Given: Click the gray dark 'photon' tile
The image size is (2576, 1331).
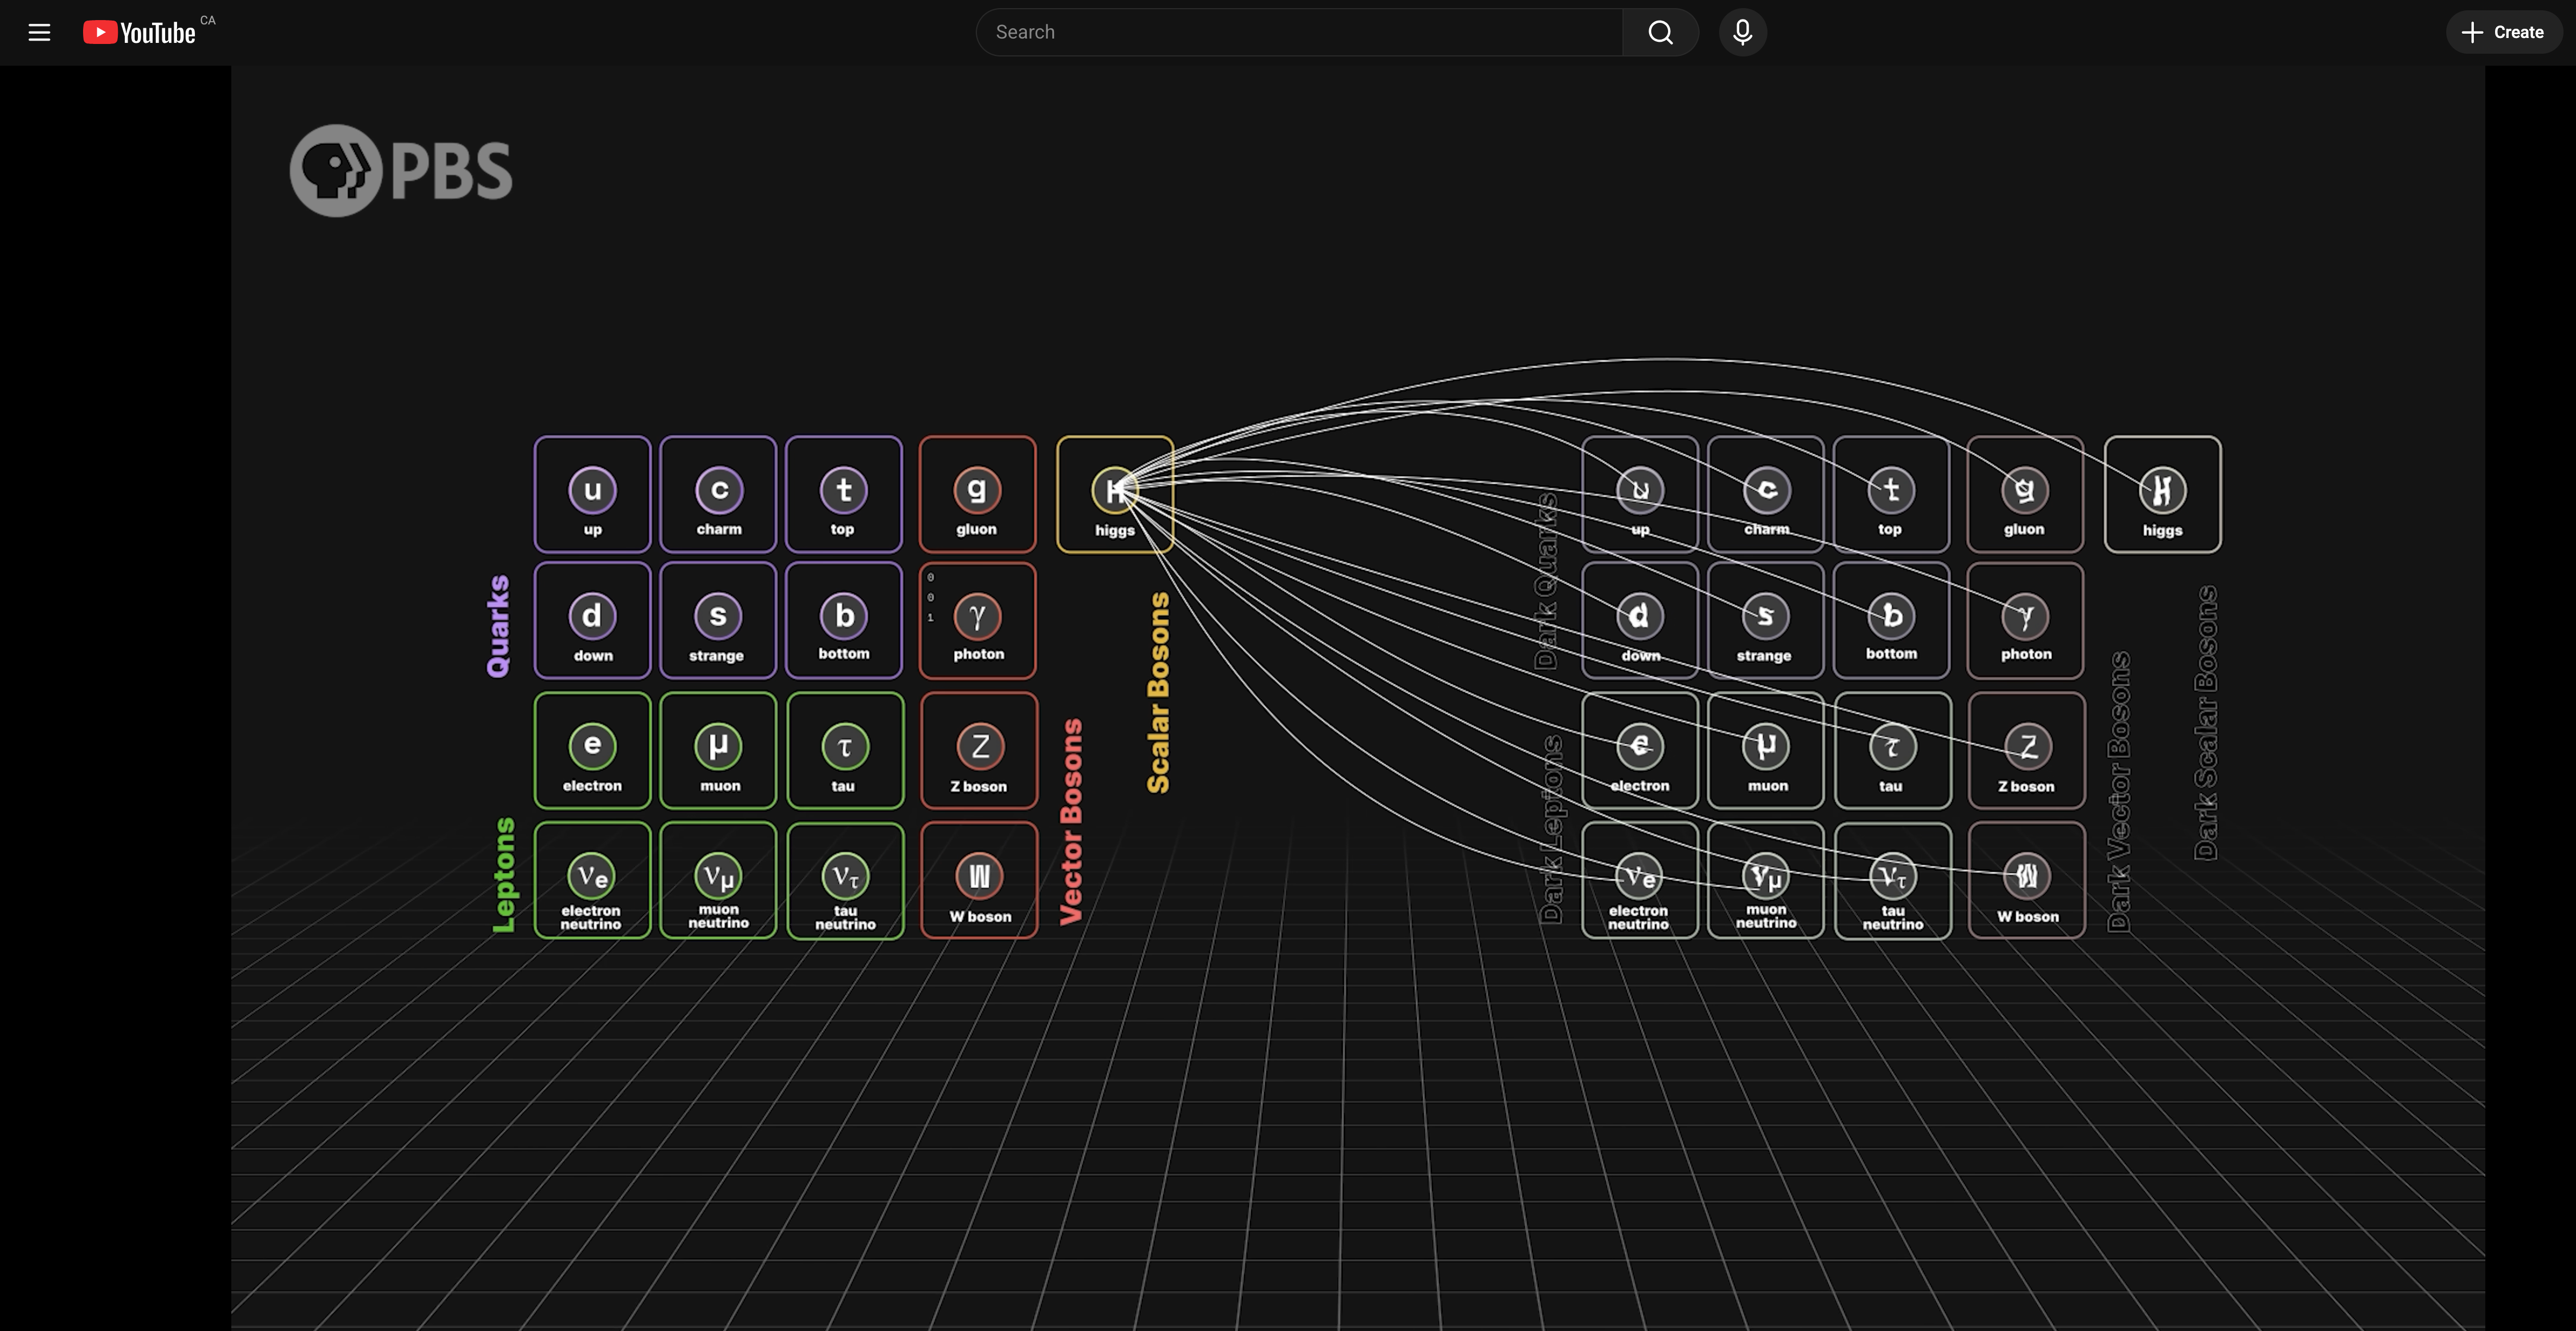Looking at the screenshot, I should [2025, 620].
